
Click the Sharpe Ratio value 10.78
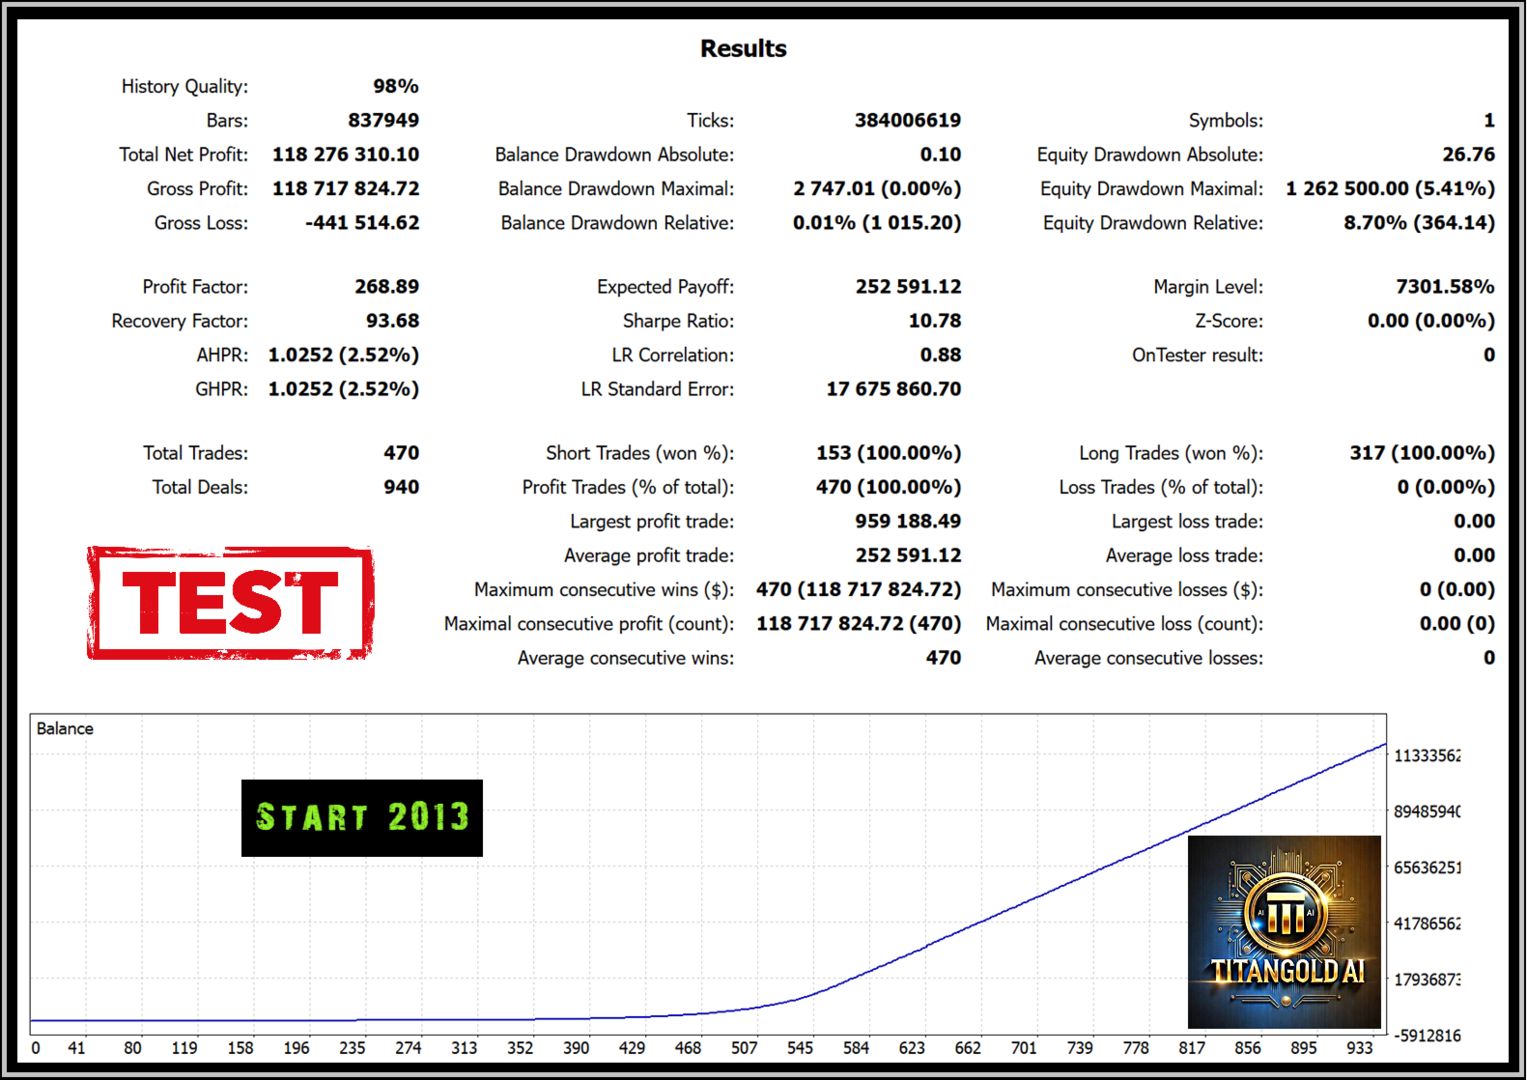point(934,321)
